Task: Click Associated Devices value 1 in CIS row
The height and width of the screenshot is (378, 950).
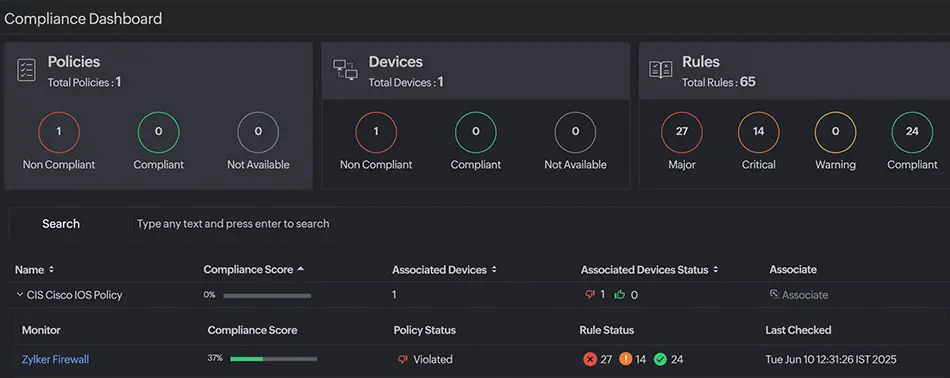Action: (x=394, y=295)
